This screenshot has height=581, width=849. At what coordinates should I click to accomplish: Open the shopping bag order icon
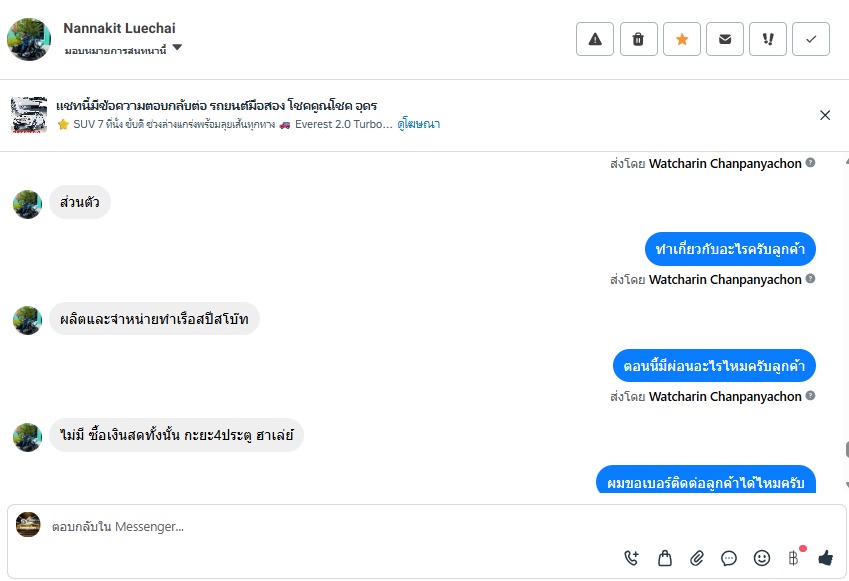tap(664, 558)
